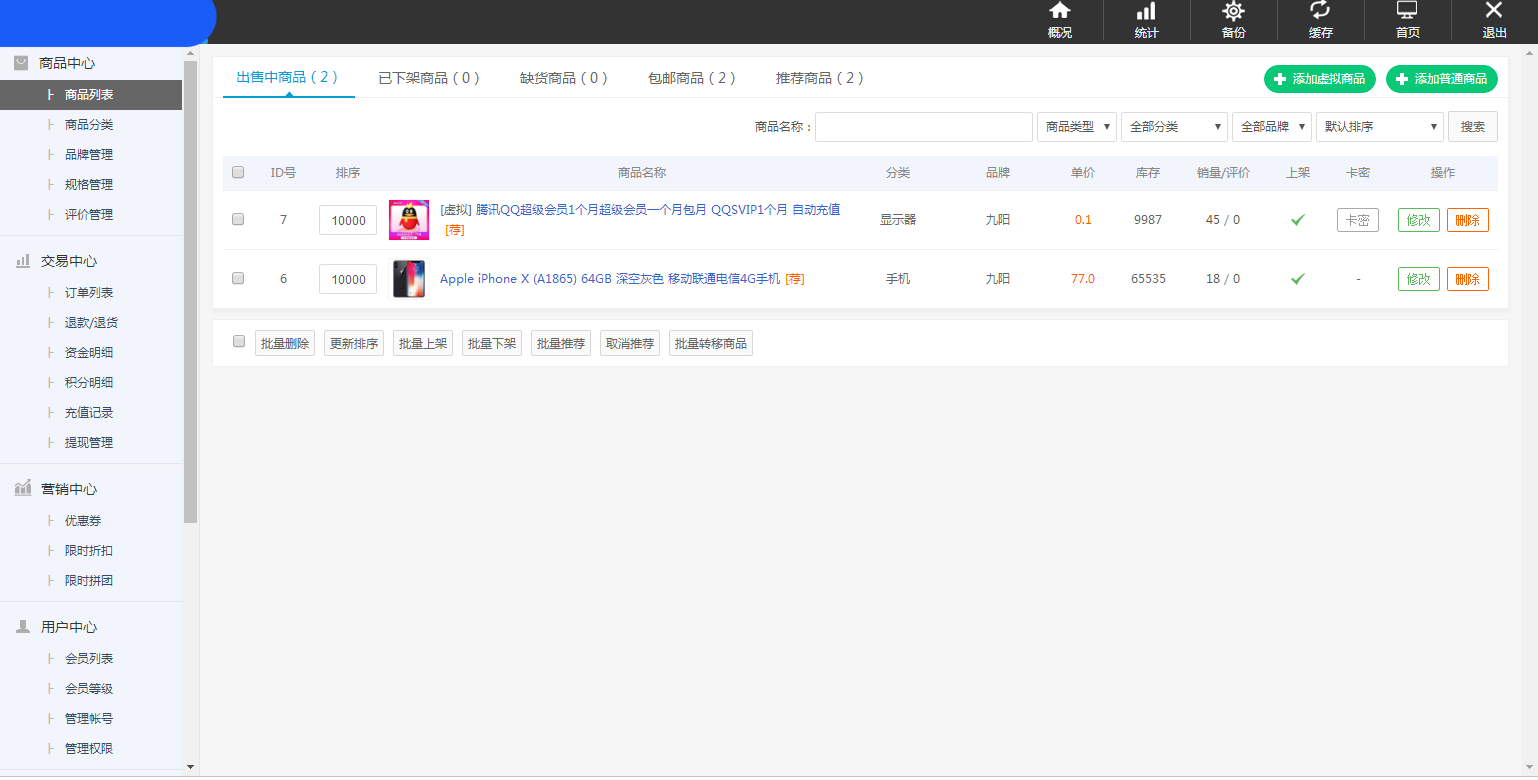The height and width of the screenshot is (780, 1538).
Task: Check the select-all checkbox in table header
Action: point(237,172)
